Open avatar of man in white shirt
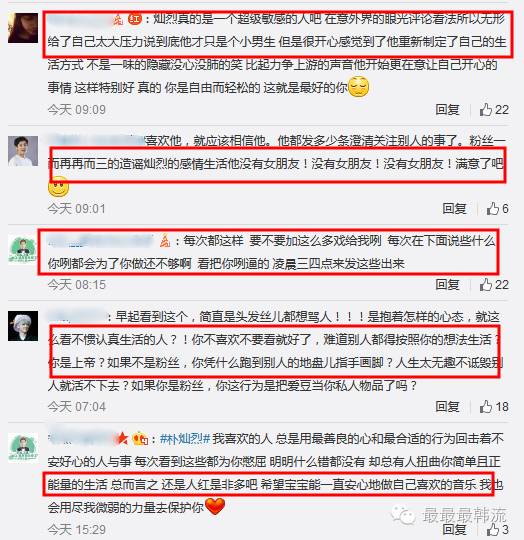Image resolution: width=524 pixels, height=540 pixels. pos(23,151)
